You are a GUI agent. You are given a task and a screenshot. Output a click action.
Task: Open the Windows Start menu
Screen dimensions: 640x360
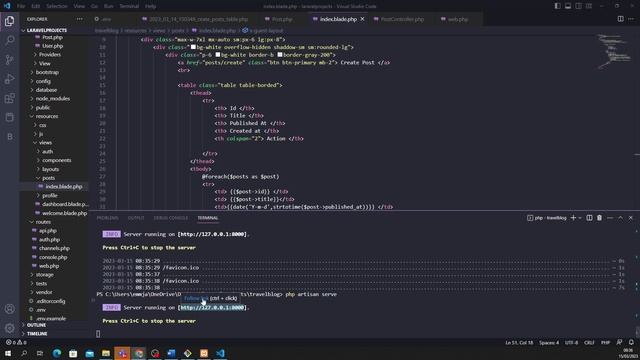[8, 353]
